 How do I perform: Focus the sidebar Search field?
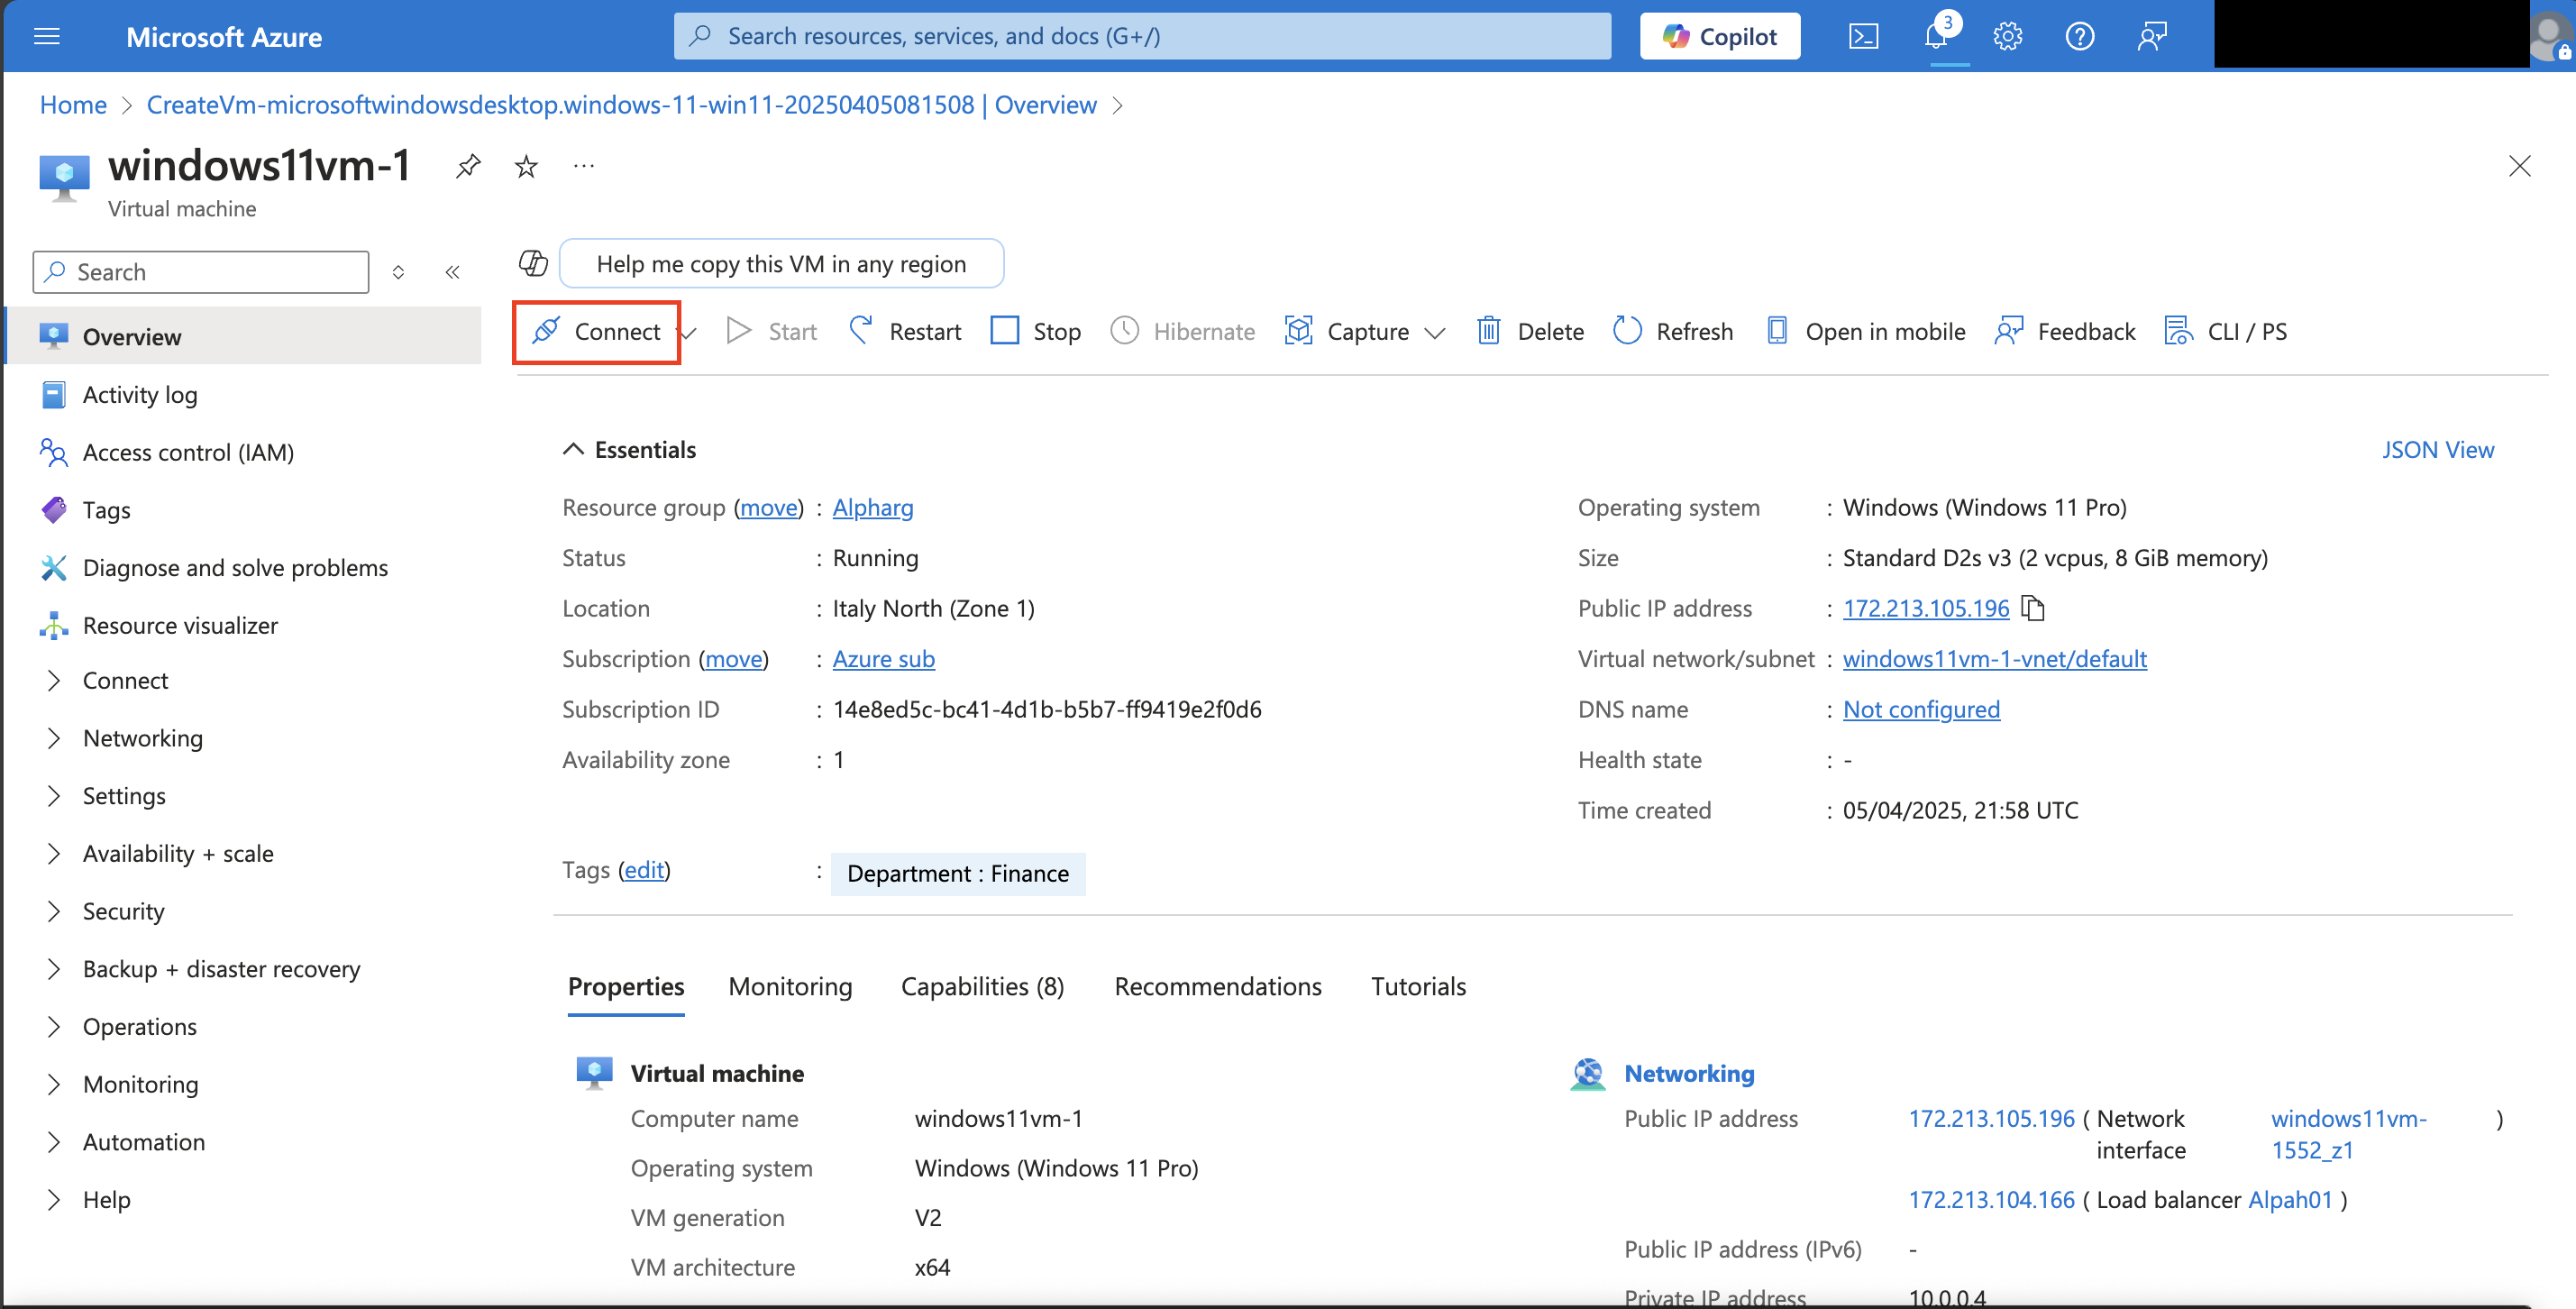click(201, 272)
